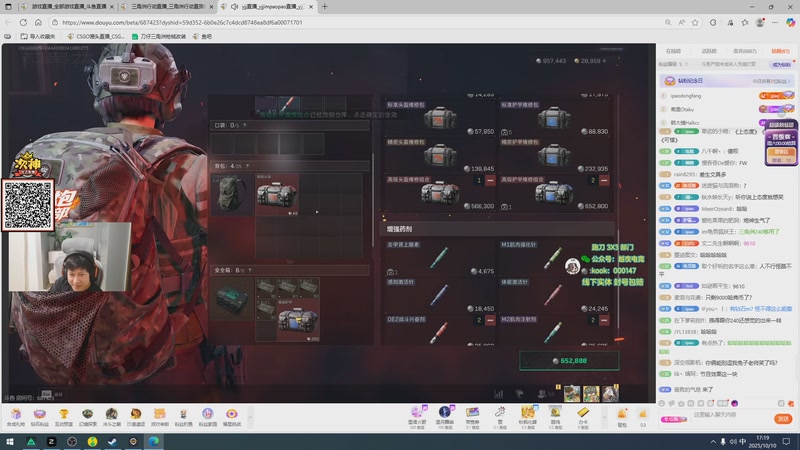Image resolution: width=800 pixels, height=450 pixels.
Task: Switch to the first Douyu game live tab
Action: click(x=67, y=7)
